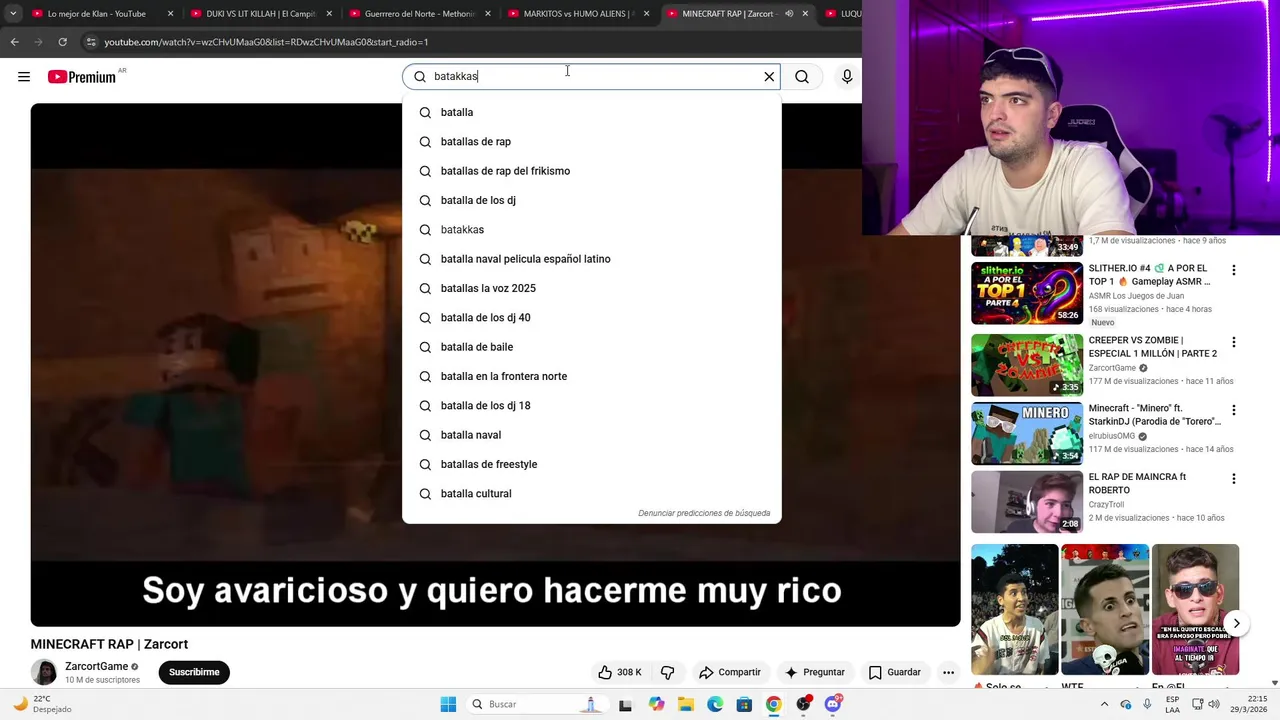Choose "batalla de los dj 18"
Screen dimensions: 1280x720
coord(591,406)
